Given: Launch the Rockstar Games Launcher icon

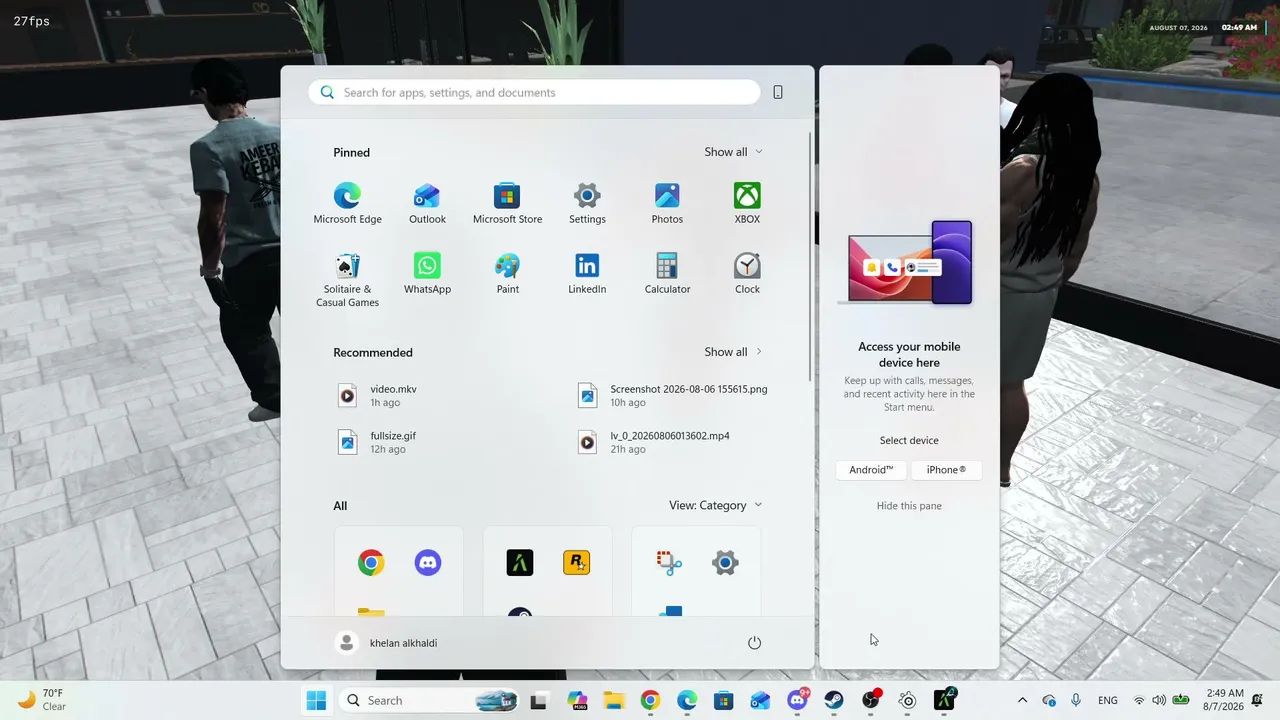Looking at the screenshot, I should click(x=576, y=563).
